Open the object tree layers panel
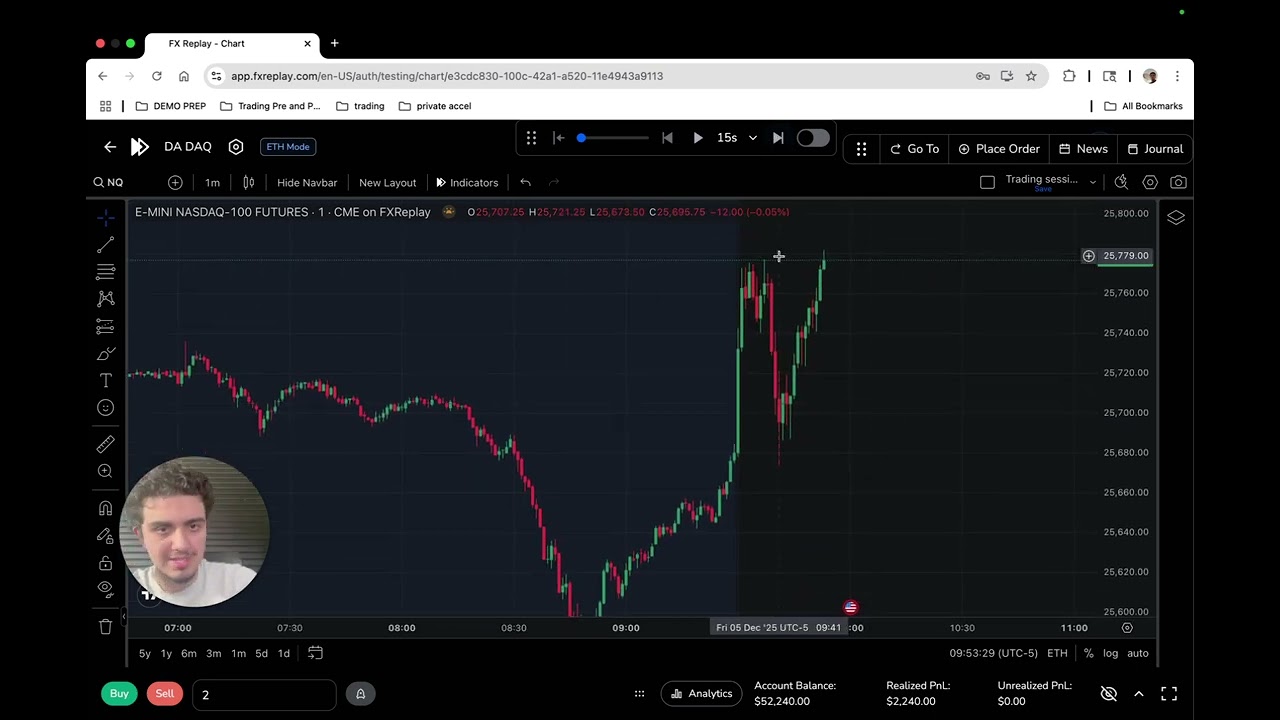 (x=1176, y=218)
